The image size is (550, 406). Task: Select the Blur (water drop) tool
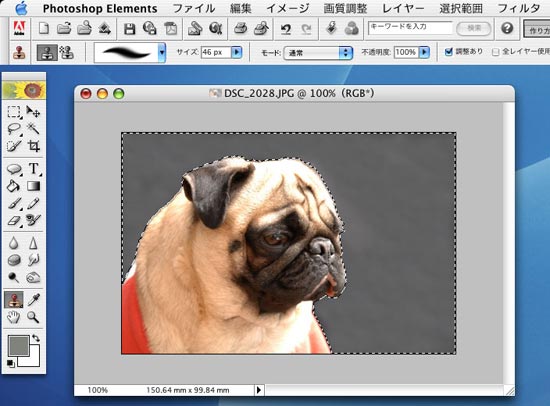(x=14, y=243)
